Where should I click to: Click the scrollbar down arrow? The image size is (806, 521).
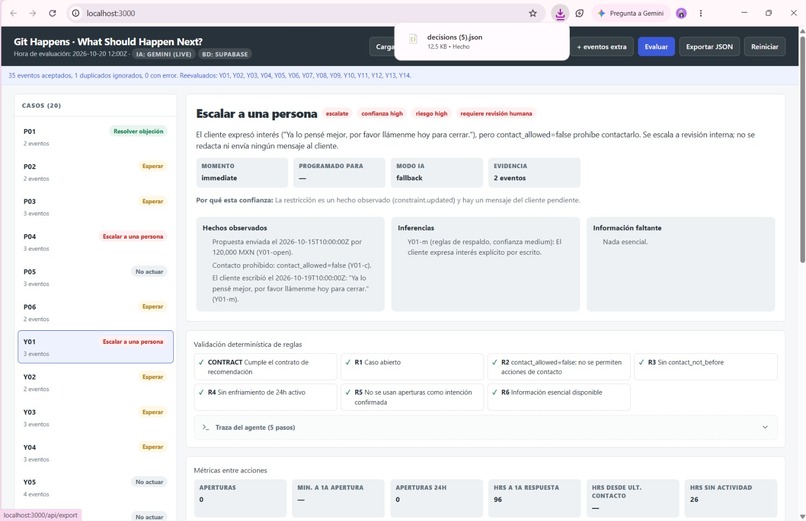coord(802,516)
